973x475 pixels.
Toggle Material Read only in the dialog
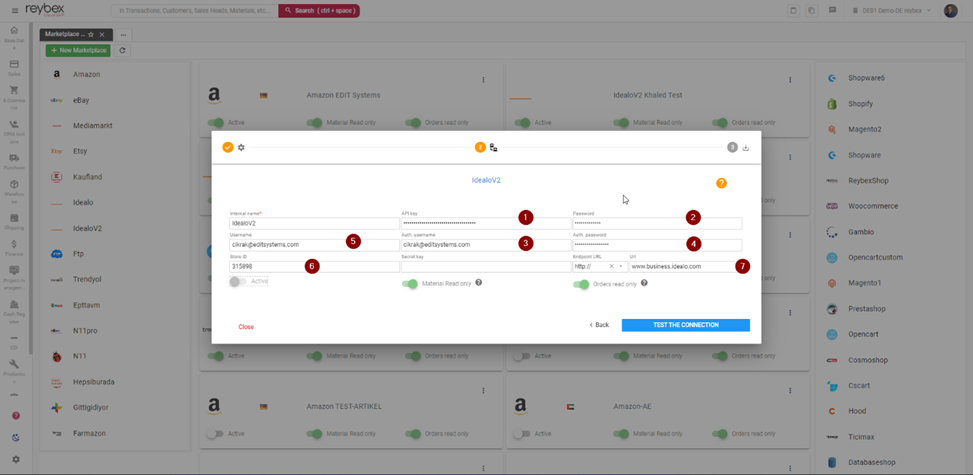click(410, 284)
